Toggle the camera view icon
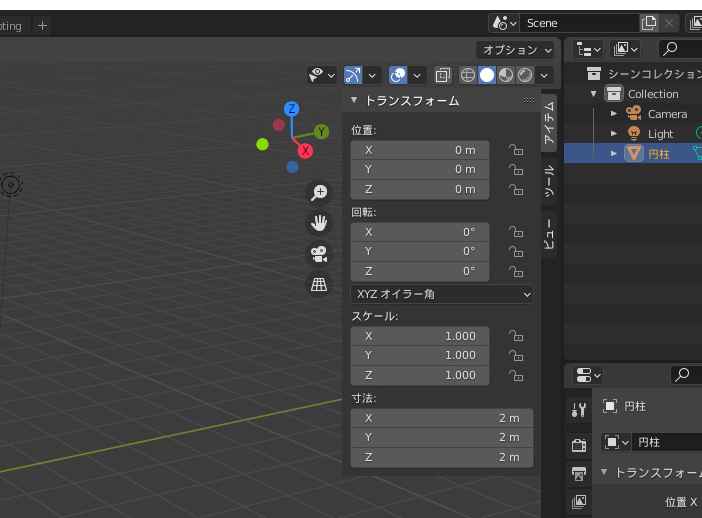This screenshot has height=518, width=702. [x=319, y=254]
